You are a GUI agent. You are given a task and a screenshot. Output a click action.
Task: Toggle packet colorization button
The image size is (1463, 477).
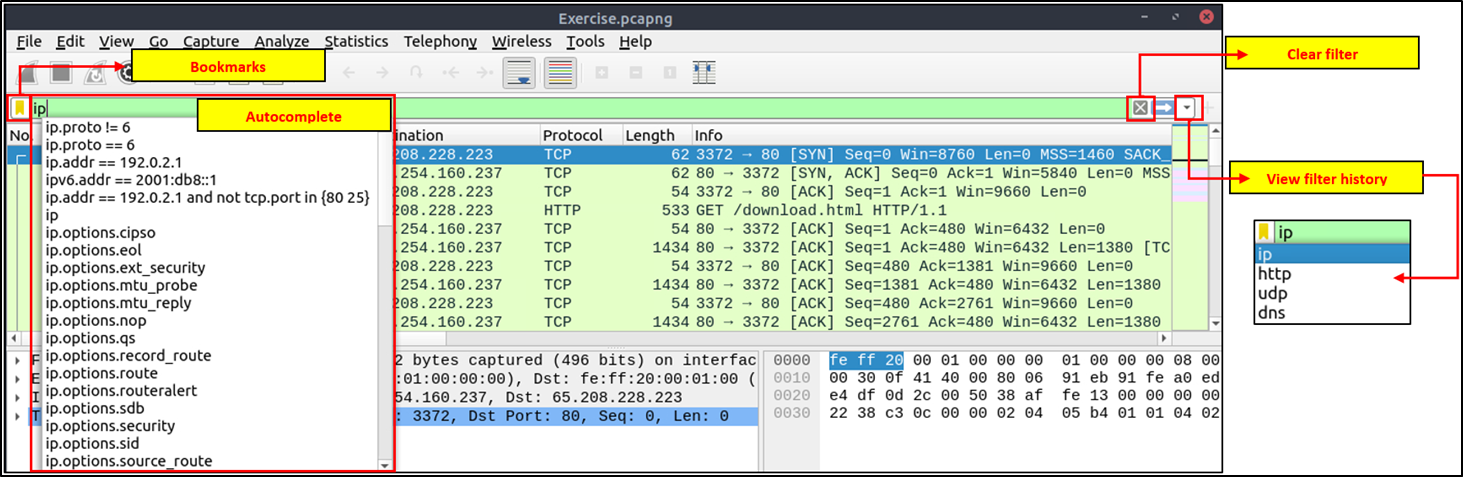[559, 73]
